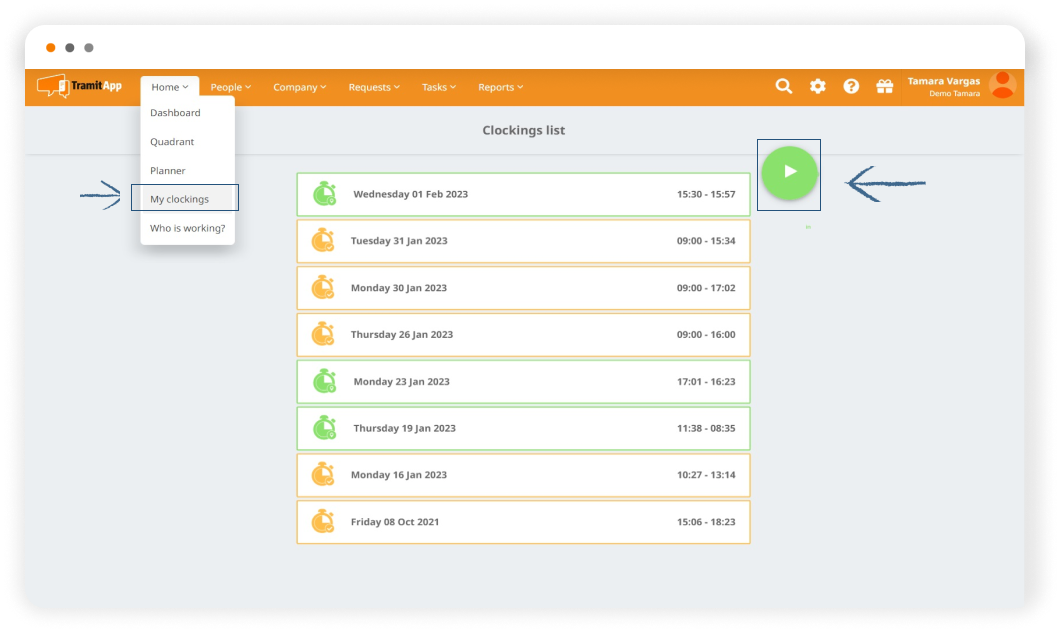Expand the Company dropdown menu
This screenshot has width=1061, height=633.
point(300,87)
